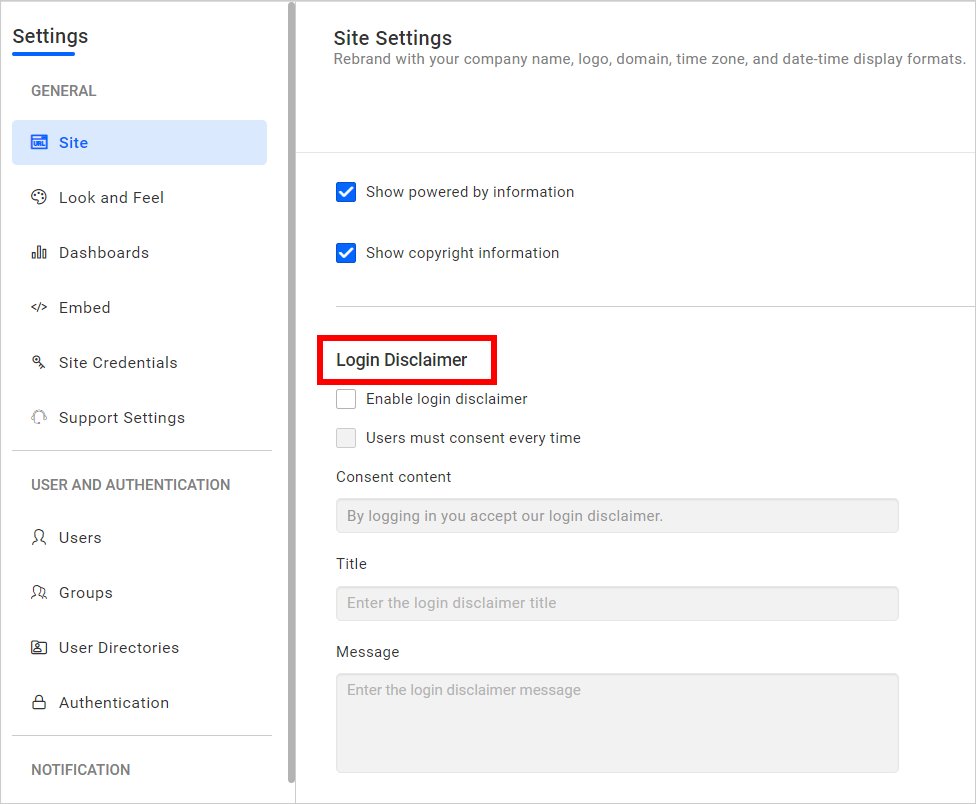Viewport: 976px width, 804px height.
Task: Toggle Users must consent every time
Action: (346, 438)
